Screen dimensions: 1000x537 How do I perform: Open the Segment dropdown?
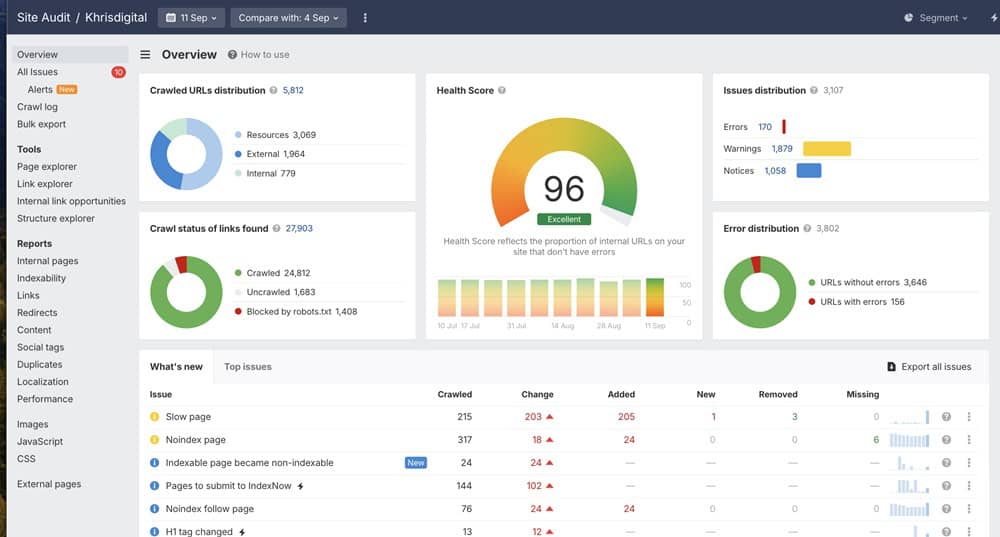(x=936, y=18)
